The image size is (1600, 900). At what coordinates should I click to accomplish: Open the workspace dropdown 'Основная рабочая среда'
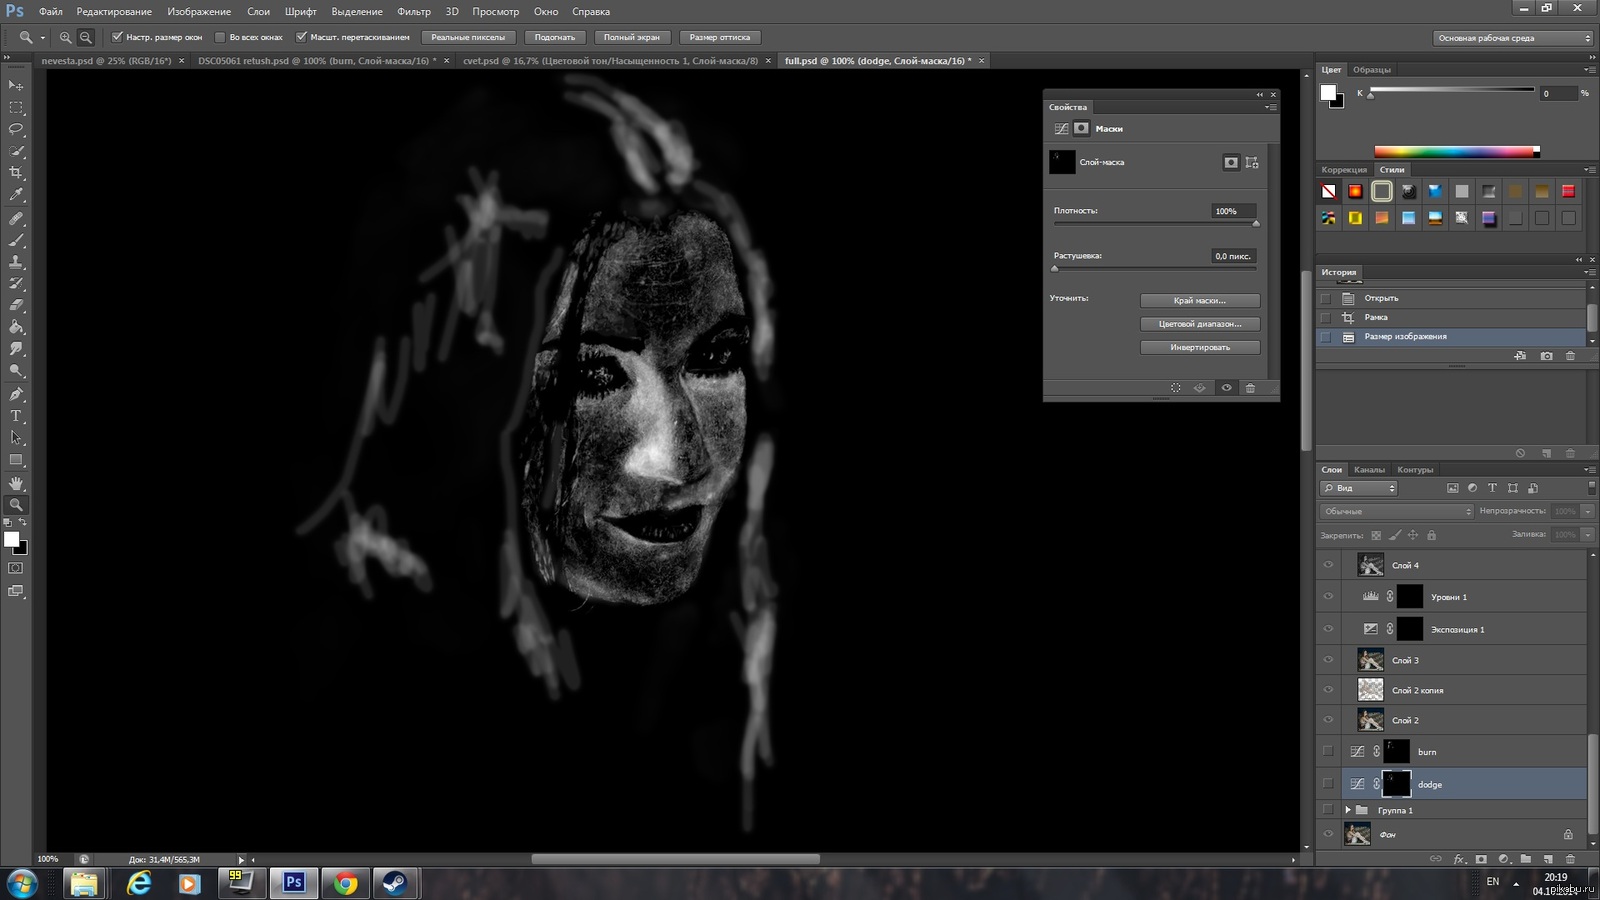pyautogui.click(x=1512, y=38)
